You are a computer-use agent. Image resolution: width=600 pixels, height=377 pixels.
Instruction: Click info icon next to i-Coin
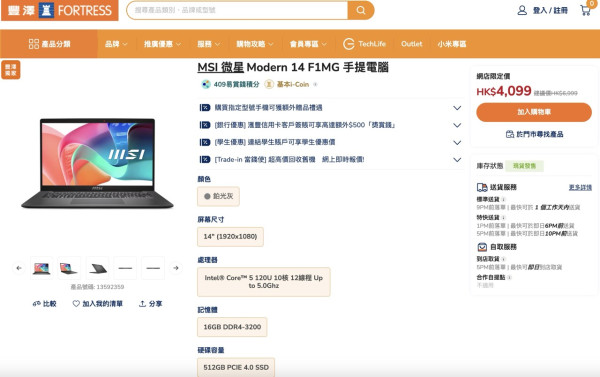(315, 85)
